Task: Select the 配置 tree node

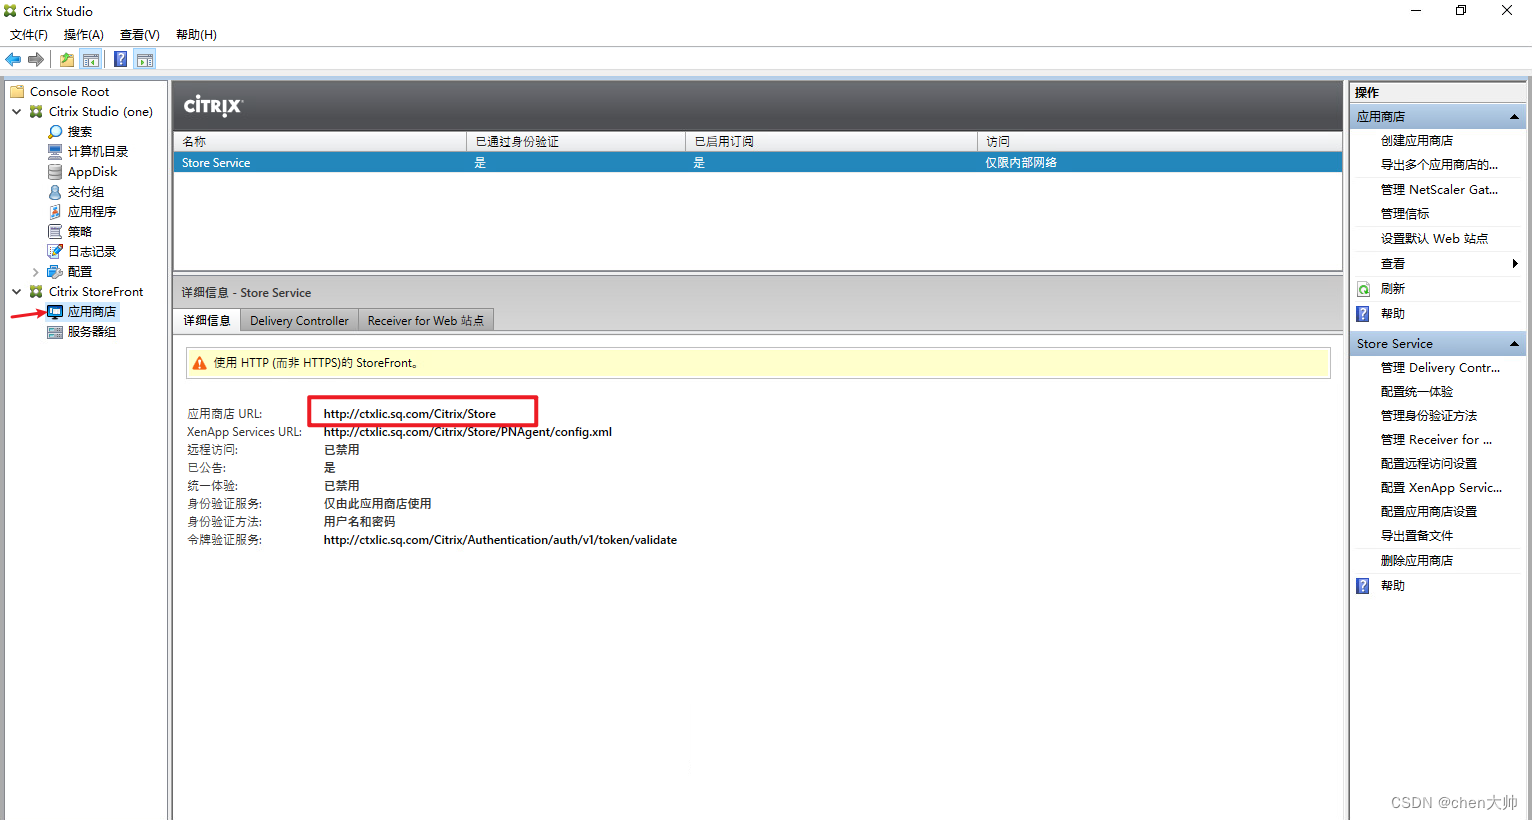Action: (79, 272)
